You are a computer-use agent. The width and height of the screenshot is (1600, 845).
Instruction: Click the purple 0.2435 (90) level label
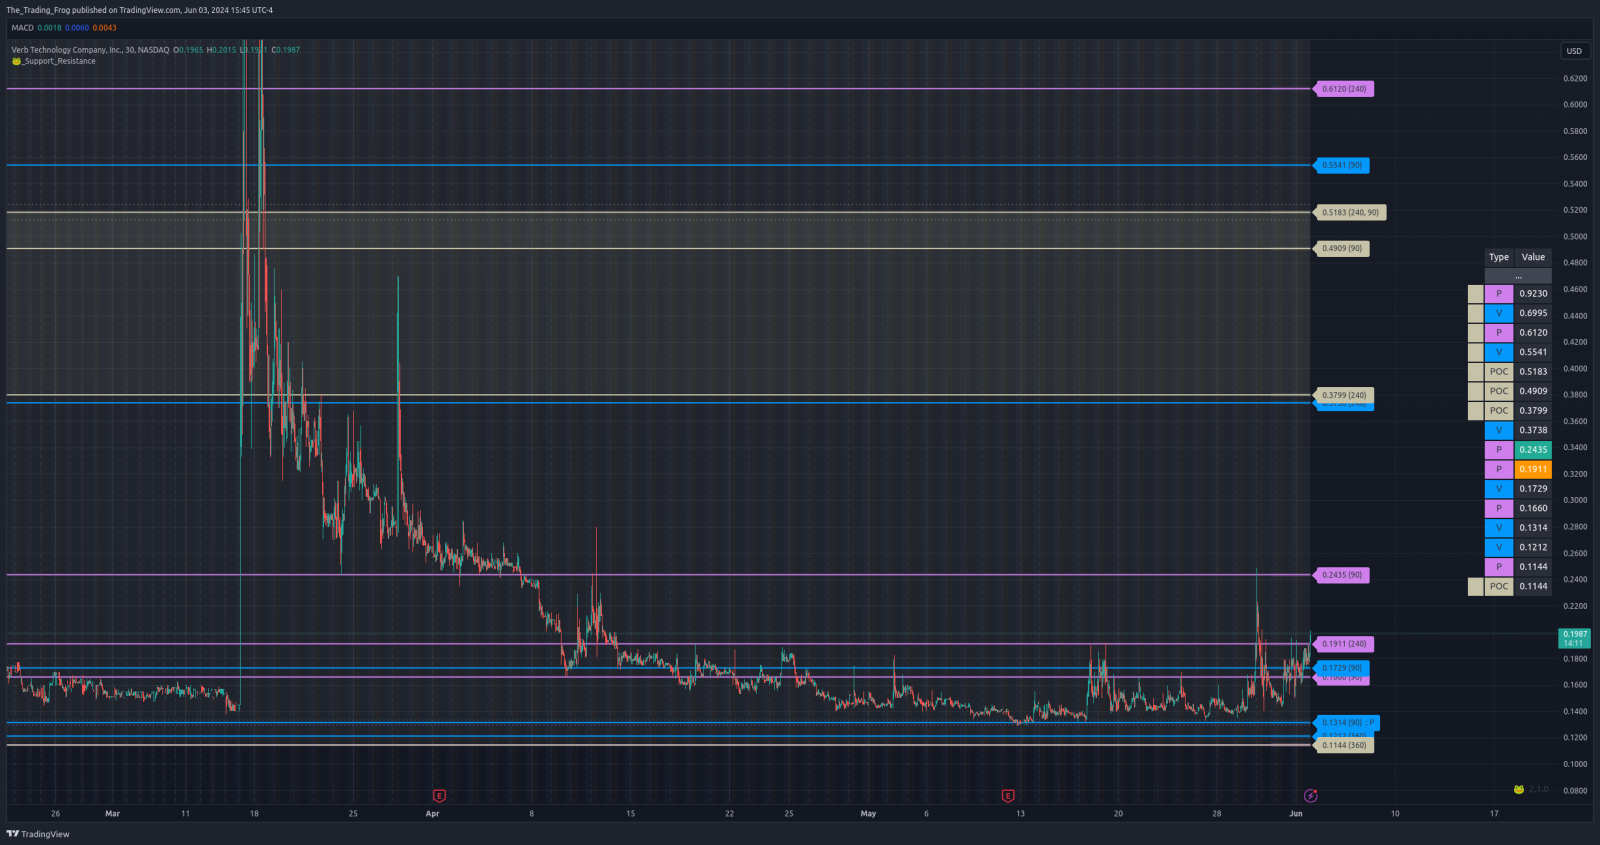point(1341,575)
